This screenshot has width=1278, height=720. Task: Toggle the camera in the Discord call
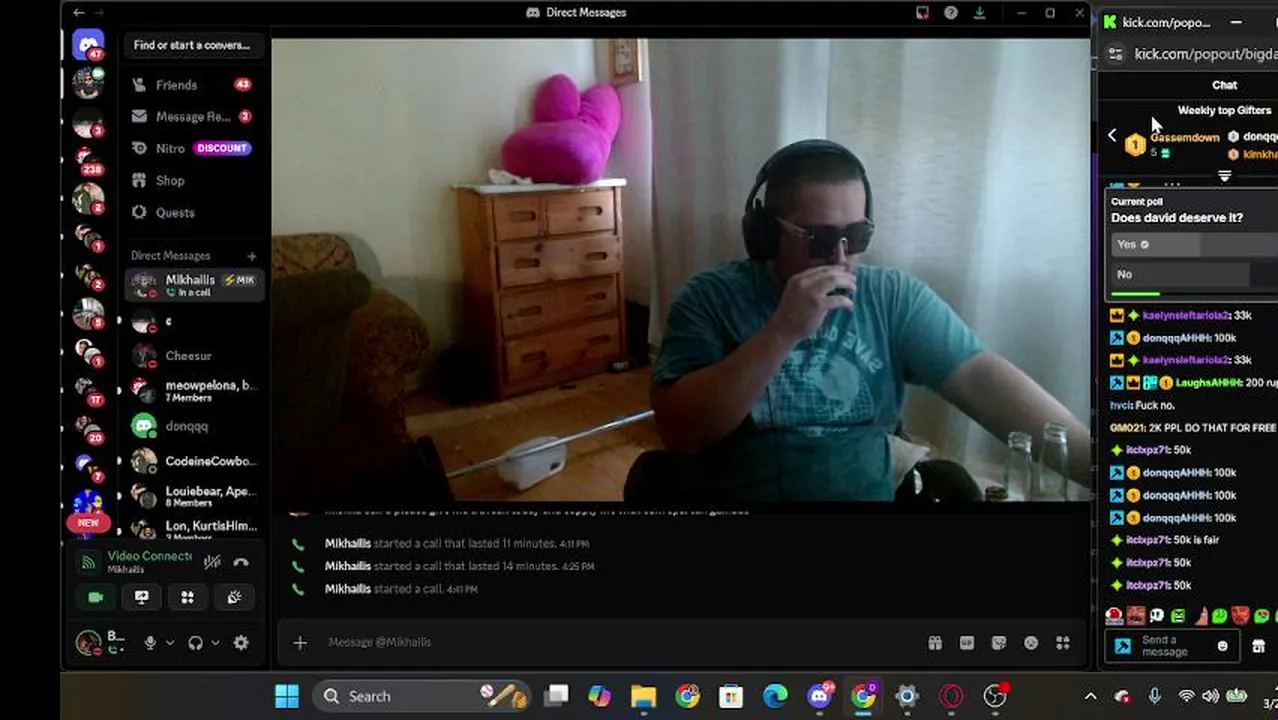[96, 597]
